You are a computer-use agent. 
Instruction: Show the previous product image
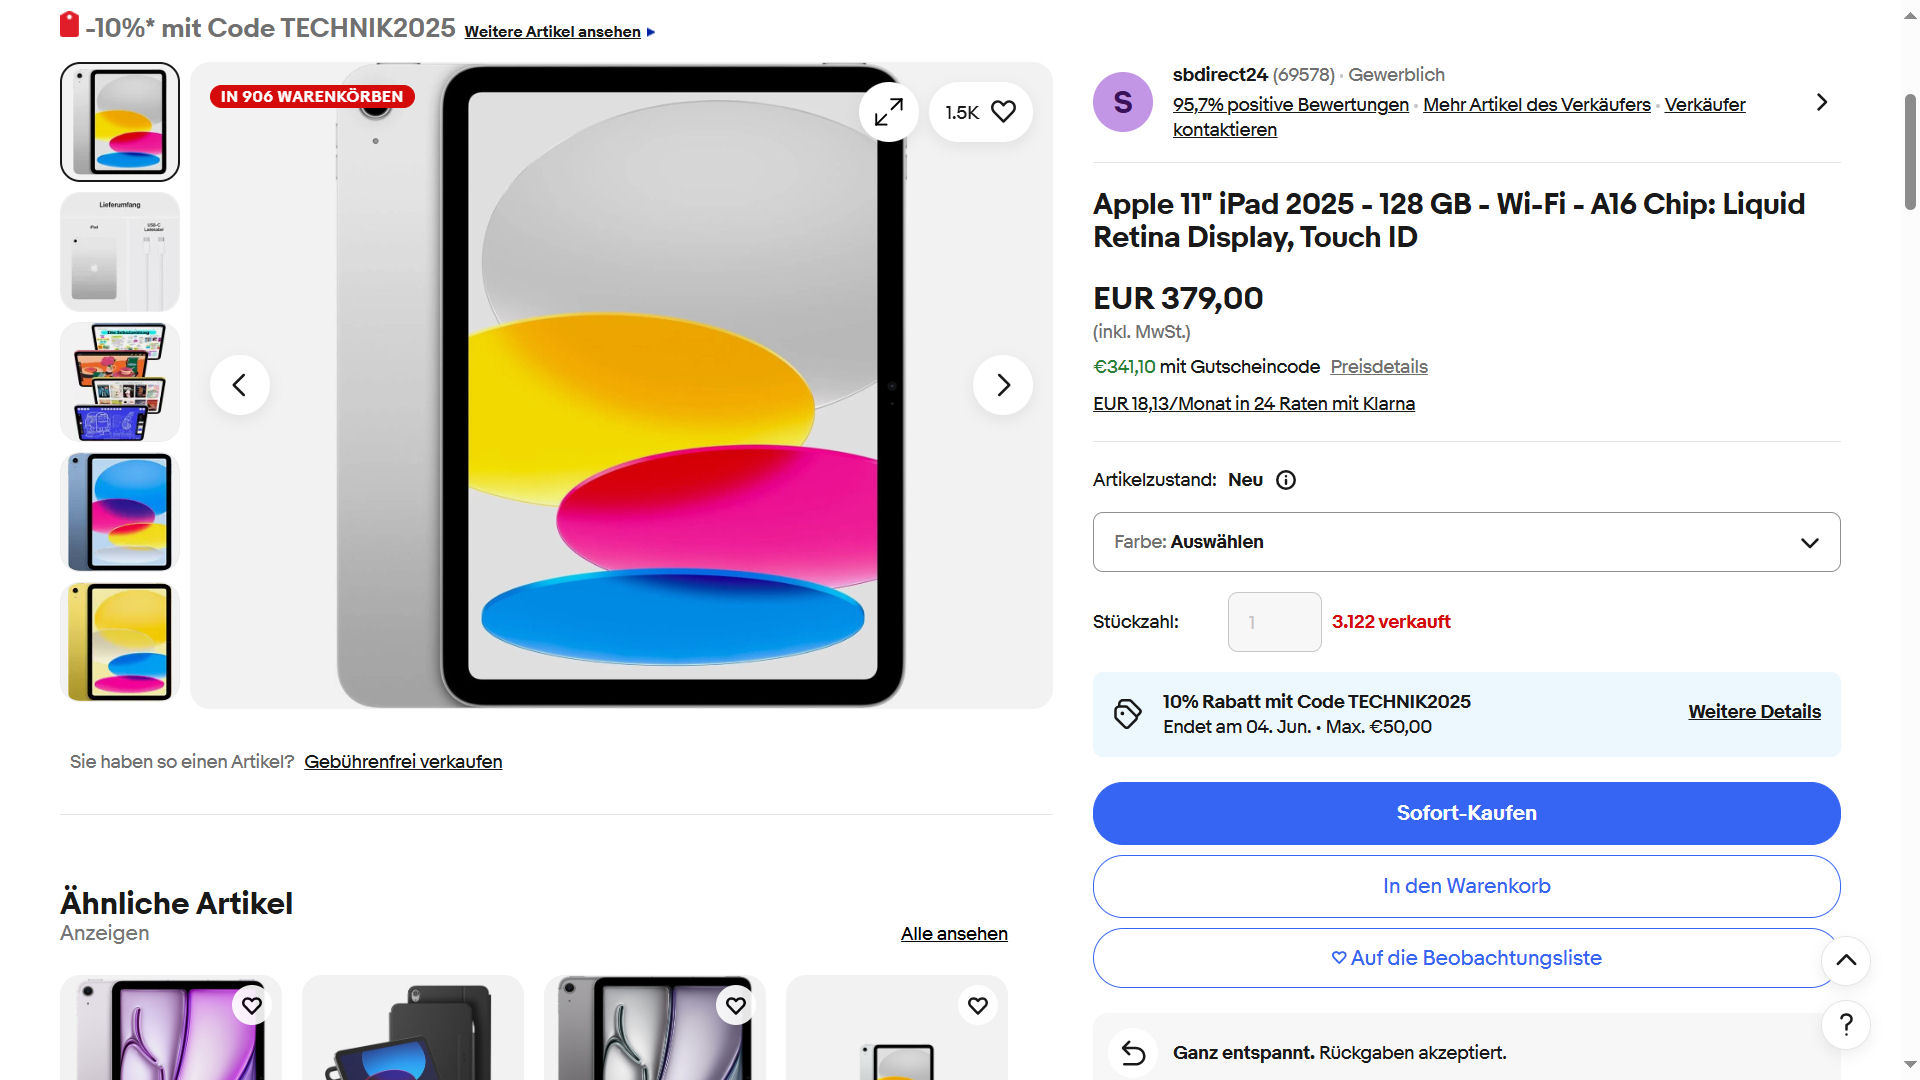pyautogui.click(x=239, y=385)
